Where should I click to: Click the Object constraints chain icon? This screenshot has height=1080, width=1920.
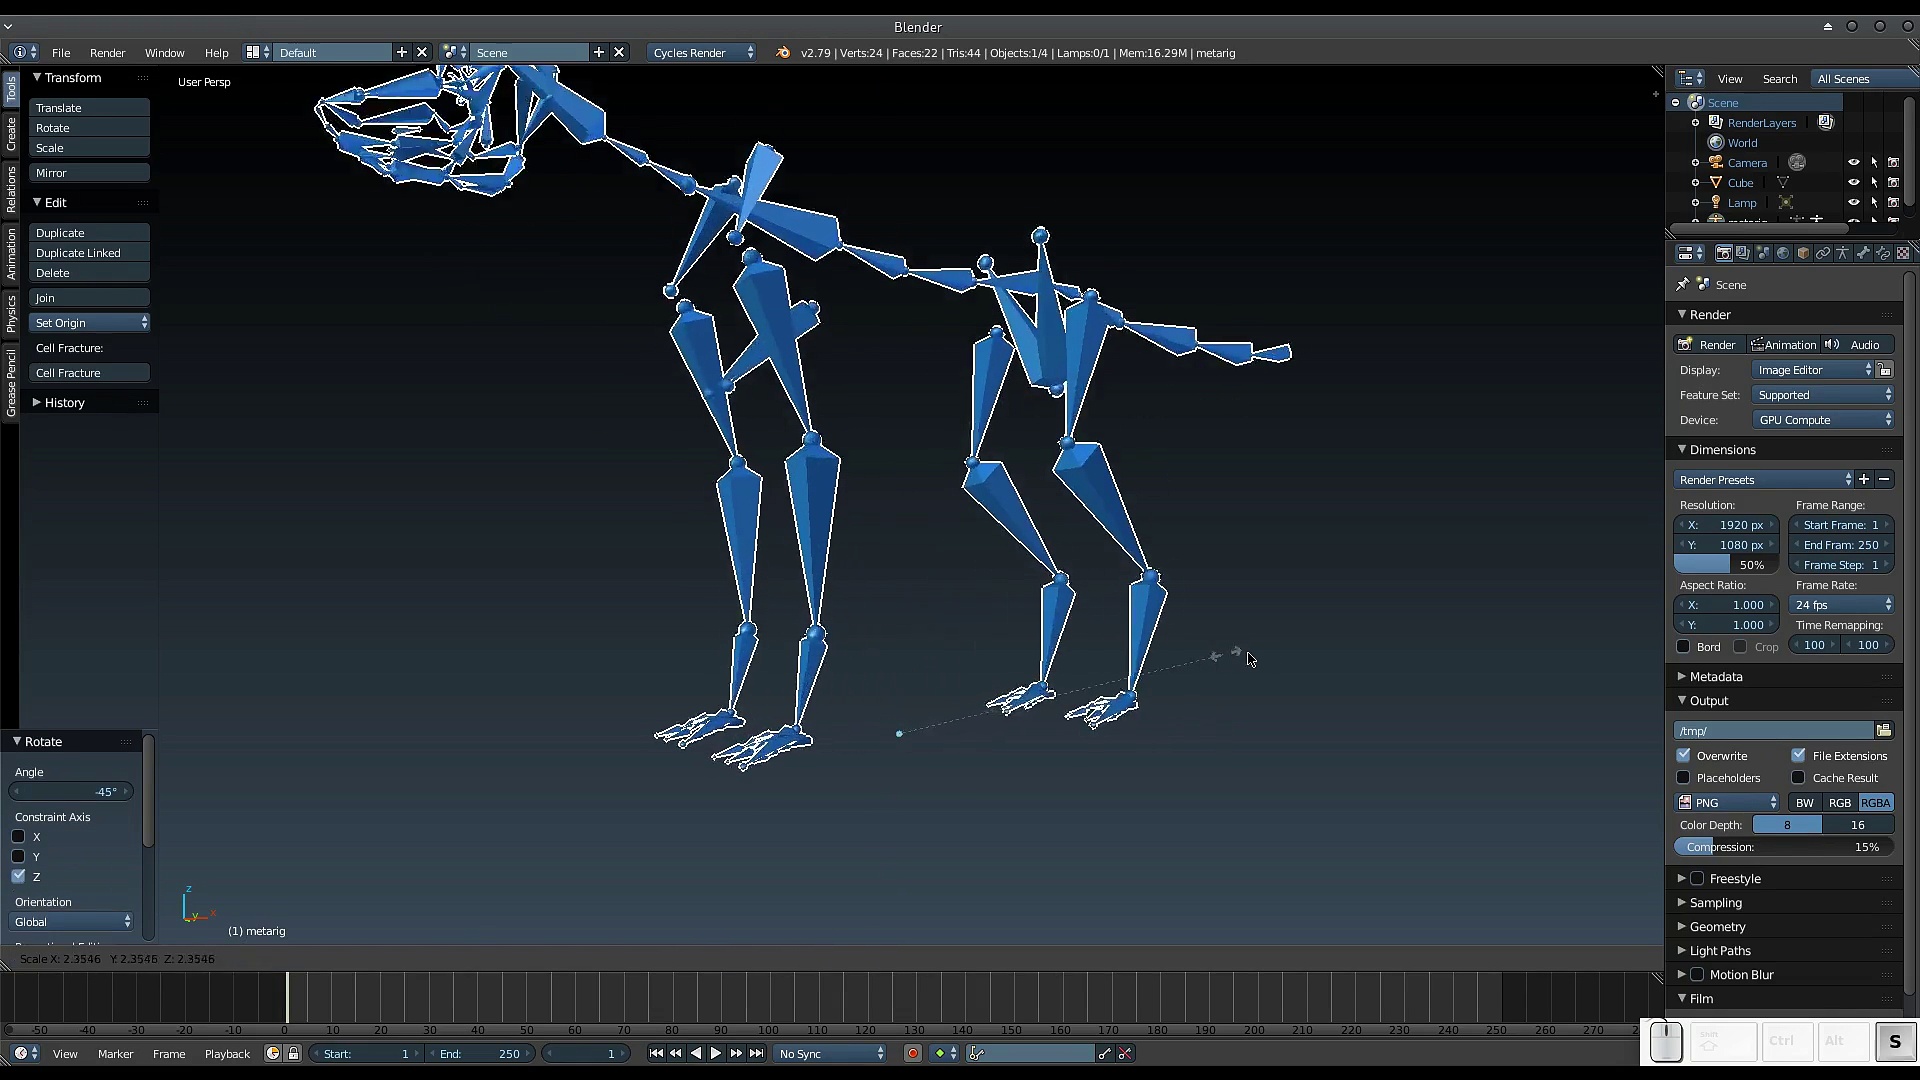click(x=1823, y=253)
